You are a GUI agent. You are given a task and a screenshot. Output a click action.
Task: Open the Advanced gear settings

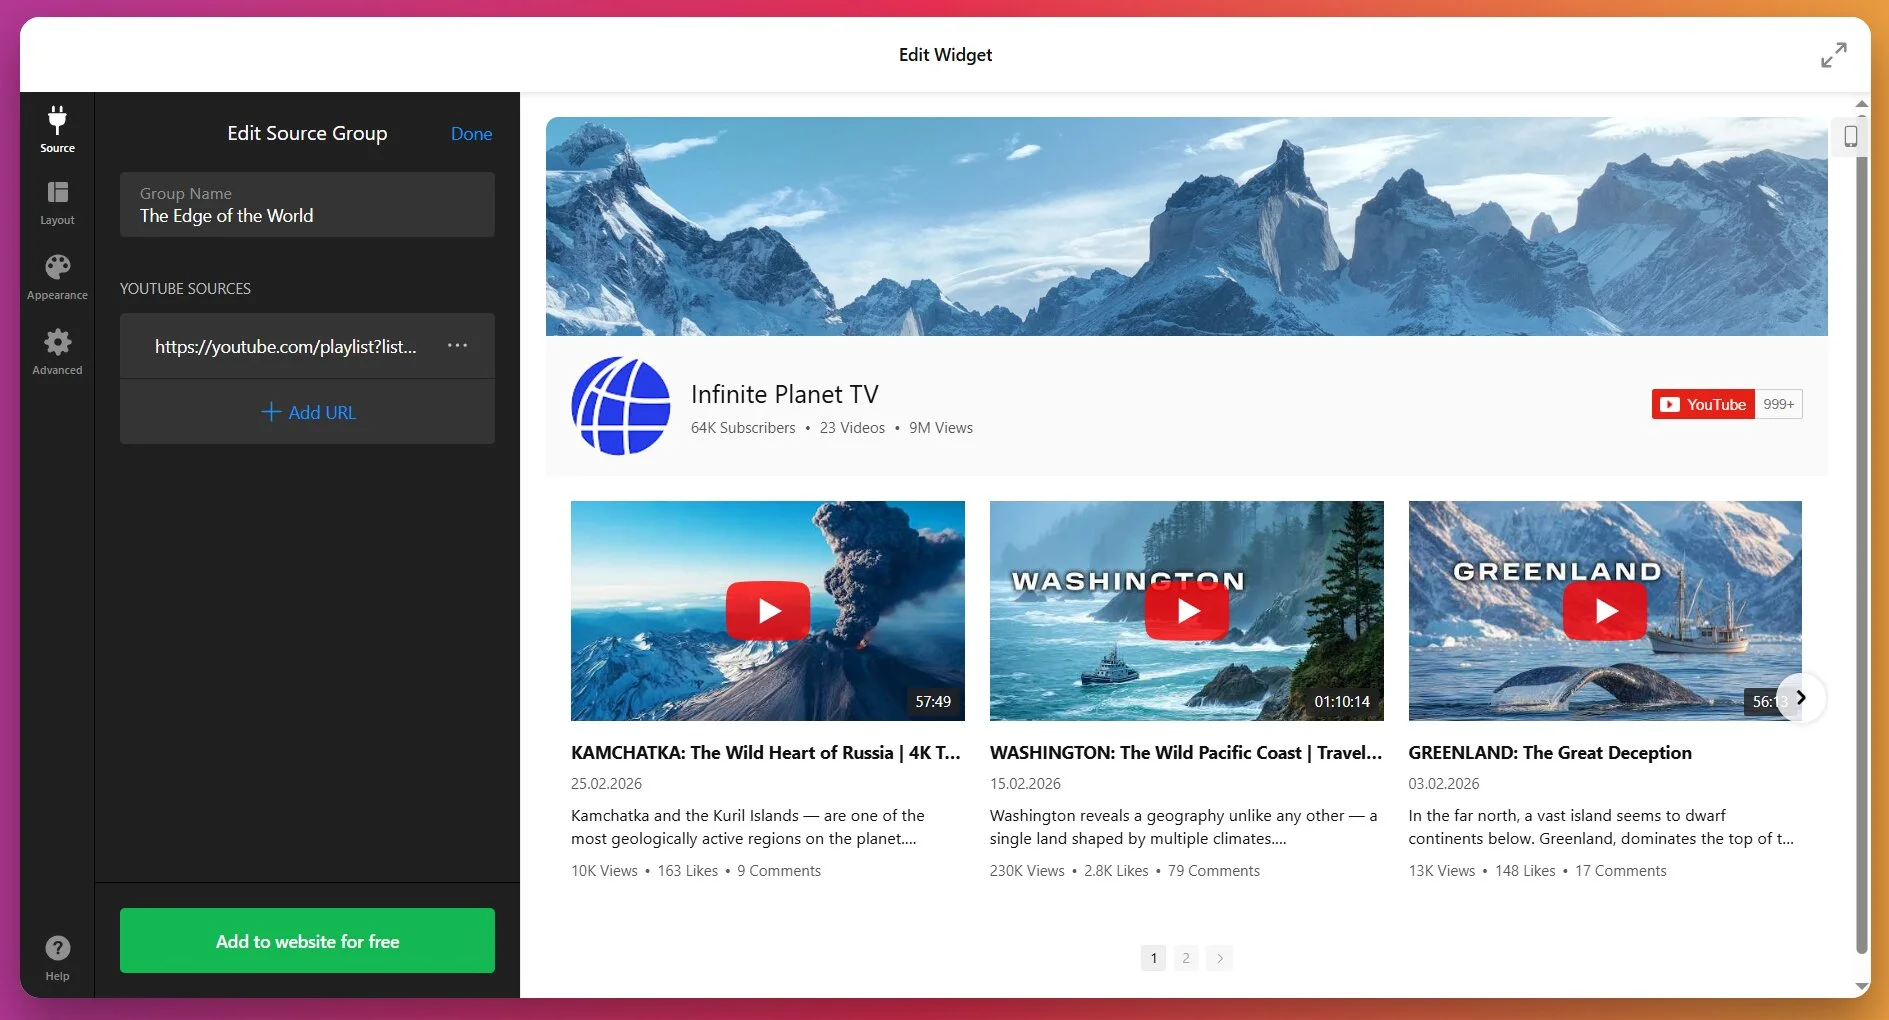coord(57,352)
